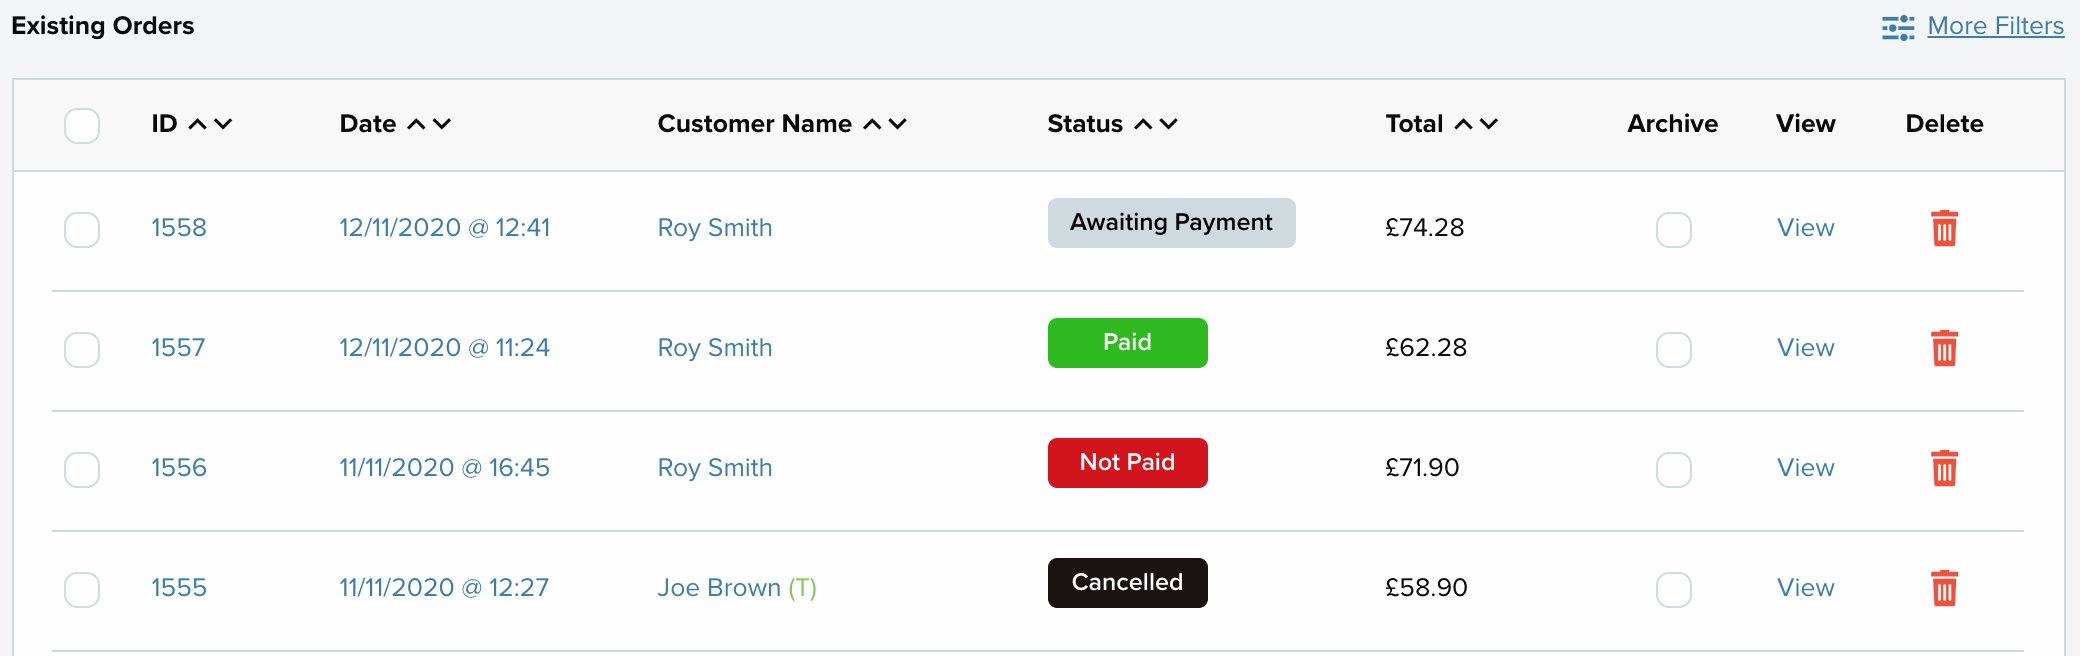Sort Total column descending arrow
The width and height of the screenshot is (2080, 656).
coord(1489,124)
